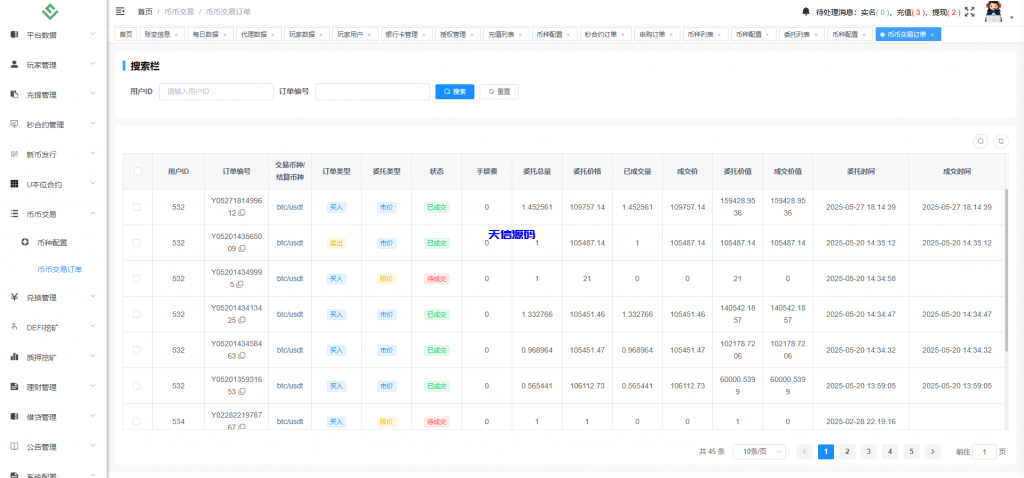Go to page 2 in pagination
Viewport: 1024px width, 478px height.
click(x=847, y=451)
